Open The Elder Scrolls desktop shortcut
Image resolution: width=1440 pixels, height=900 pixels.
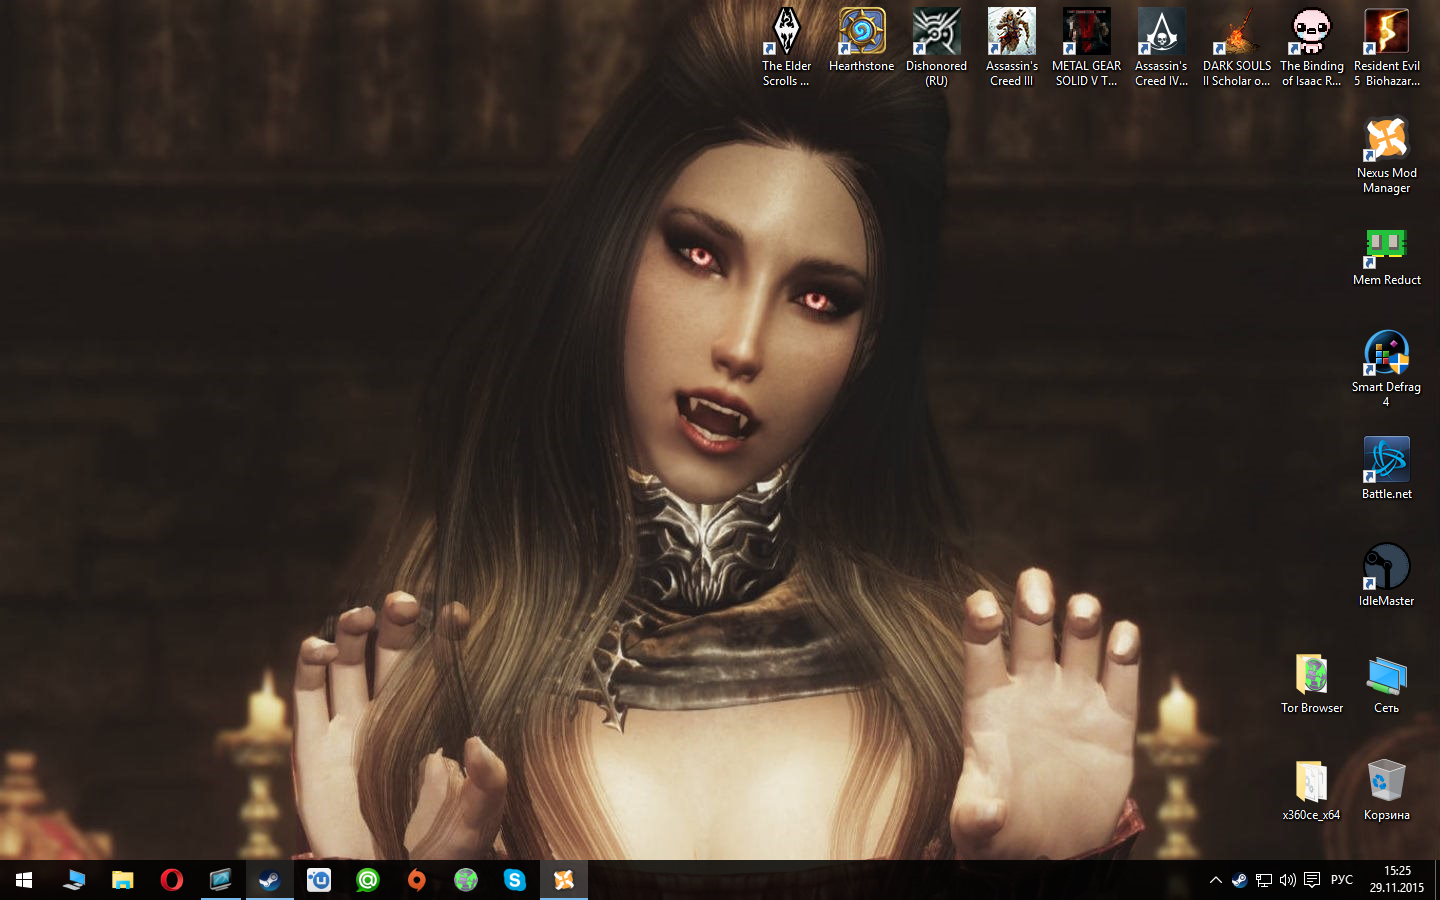[x=787, y=47]
